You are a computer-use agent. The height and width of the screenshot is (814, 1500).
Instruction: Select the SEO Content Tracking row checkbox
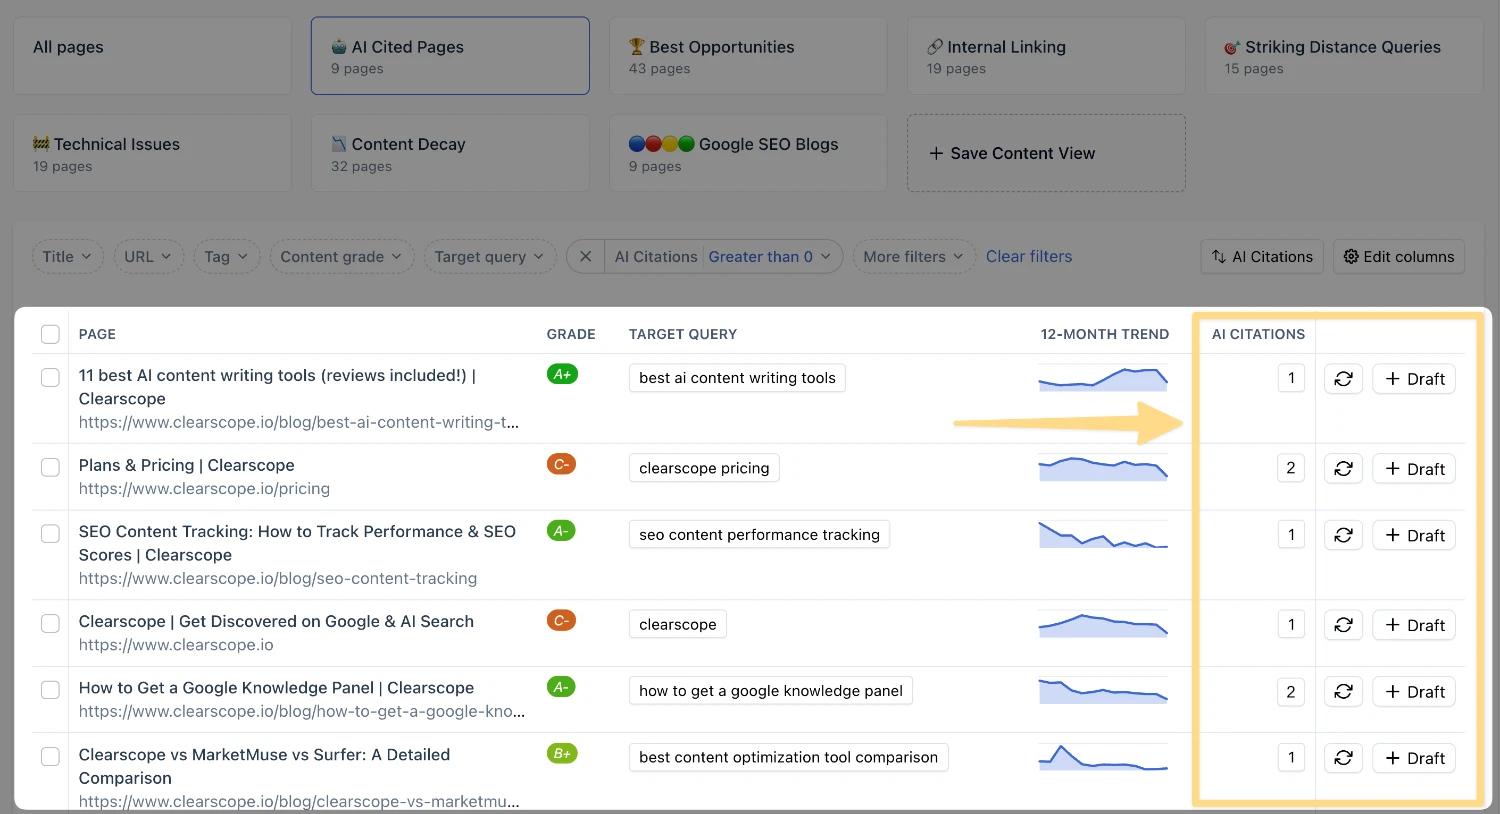(x=50, y=534)
